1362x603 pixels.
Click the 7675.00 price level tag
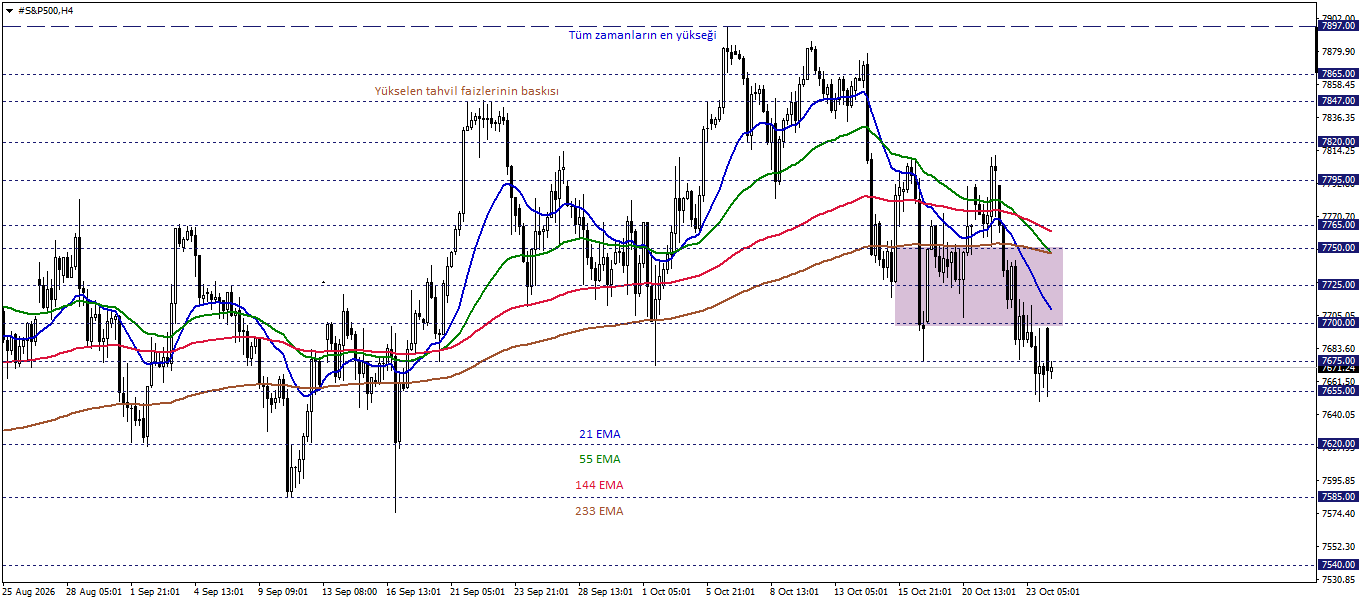pos(1338,360)
